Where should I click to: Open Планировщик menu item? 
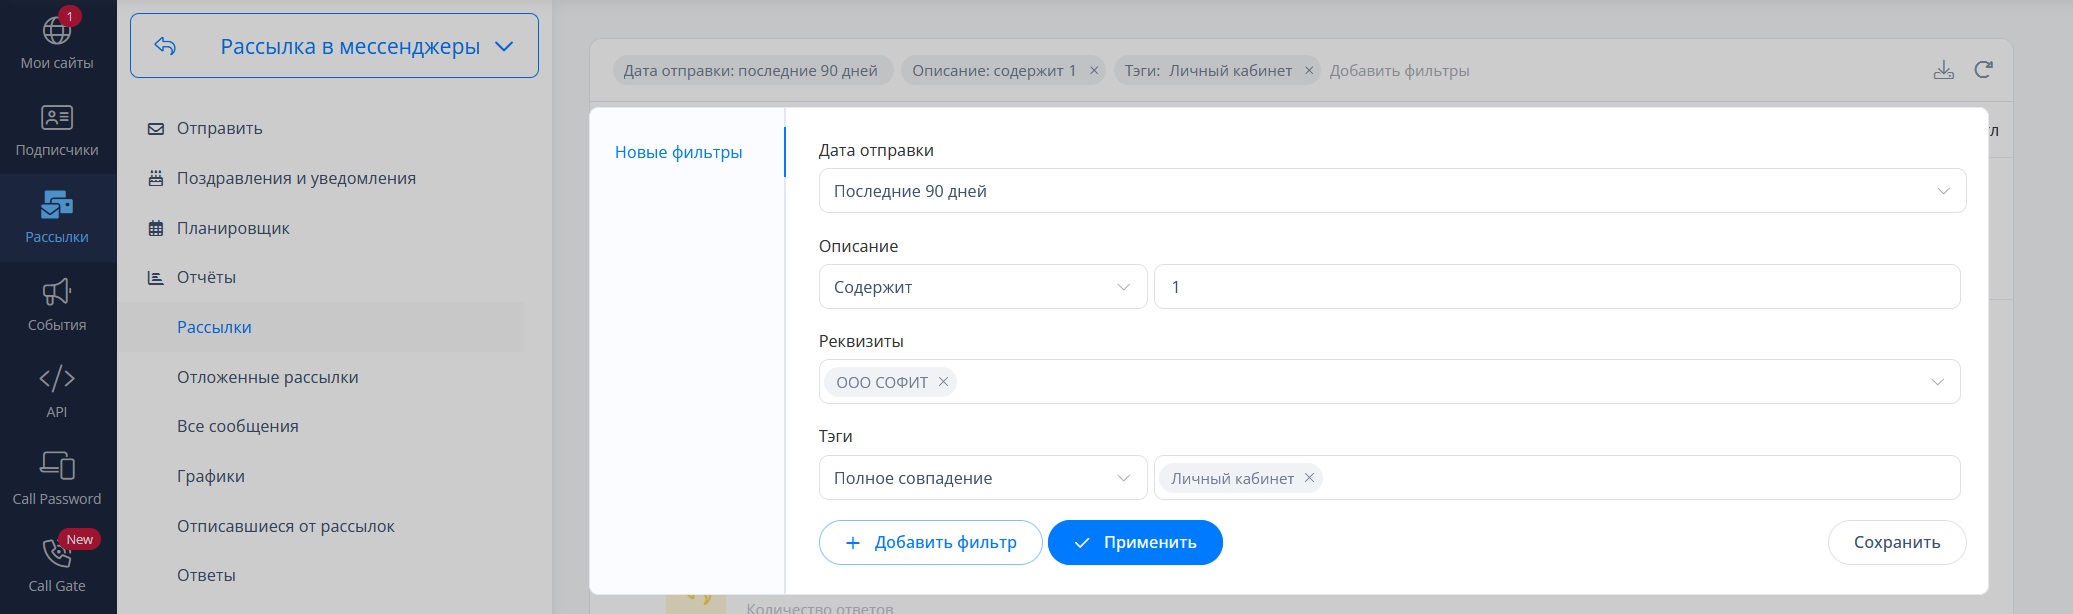click(233, 228)
